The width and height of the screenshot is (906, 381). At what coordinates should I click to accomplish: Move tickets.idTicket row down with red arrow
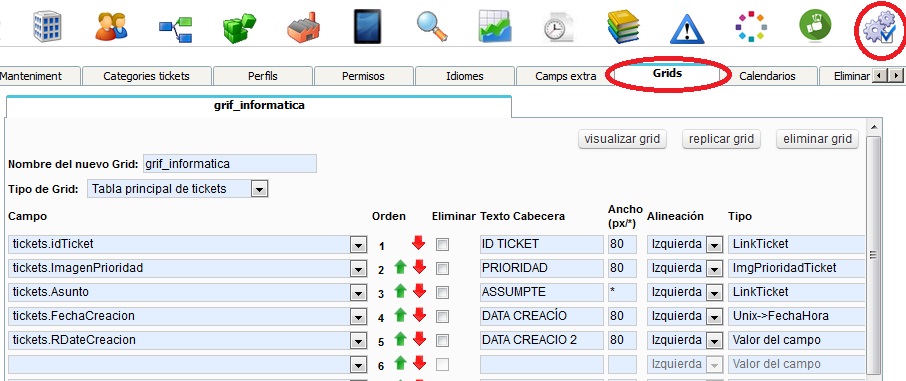coord(419,243)
